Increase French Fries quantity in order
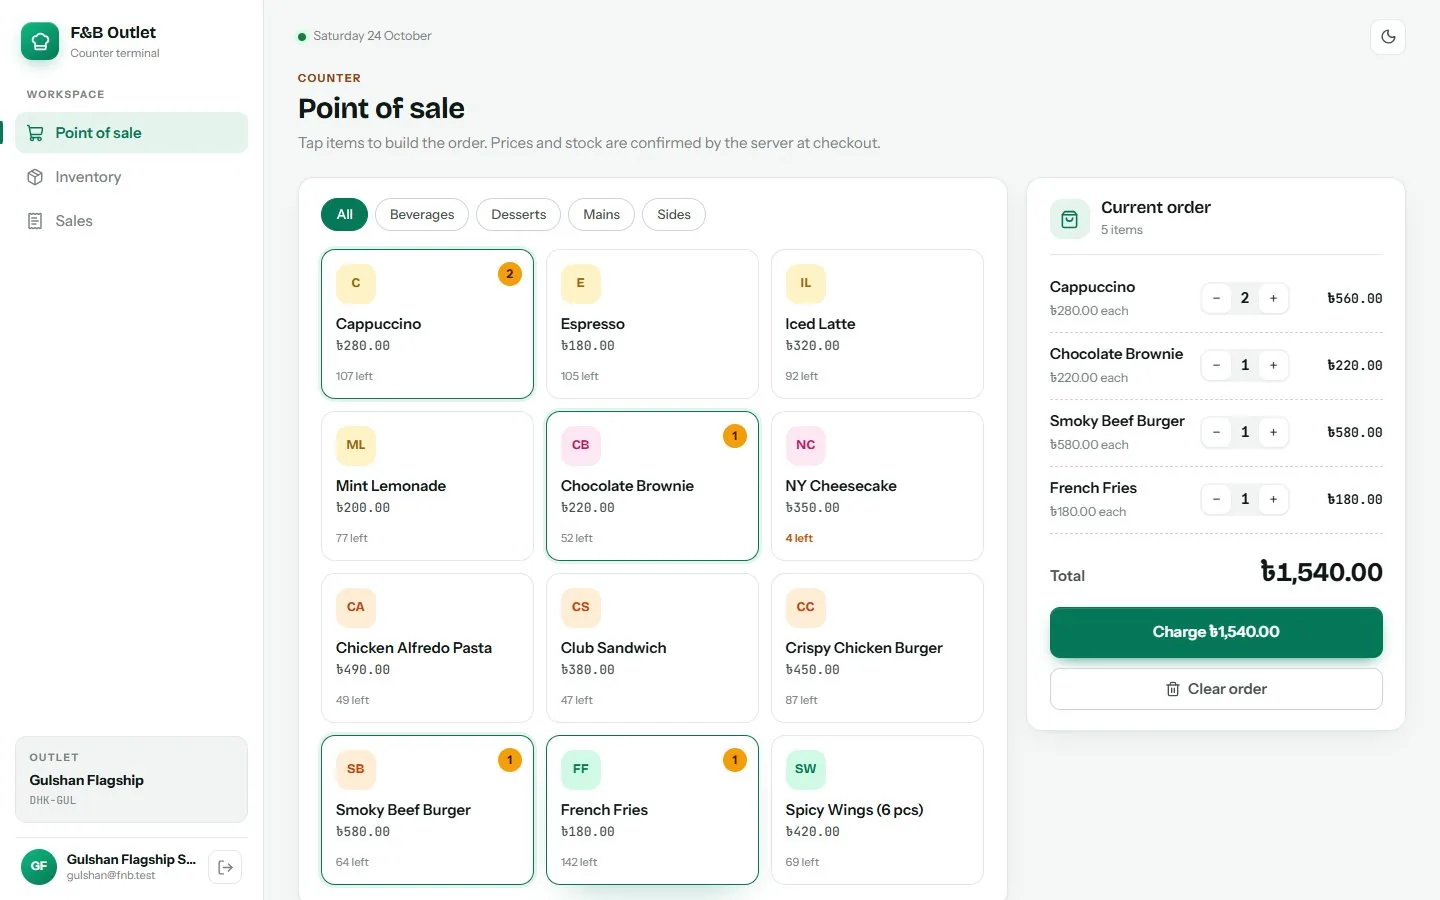1440x900 pixels. pyautogui.click(x=1273, y=499)
